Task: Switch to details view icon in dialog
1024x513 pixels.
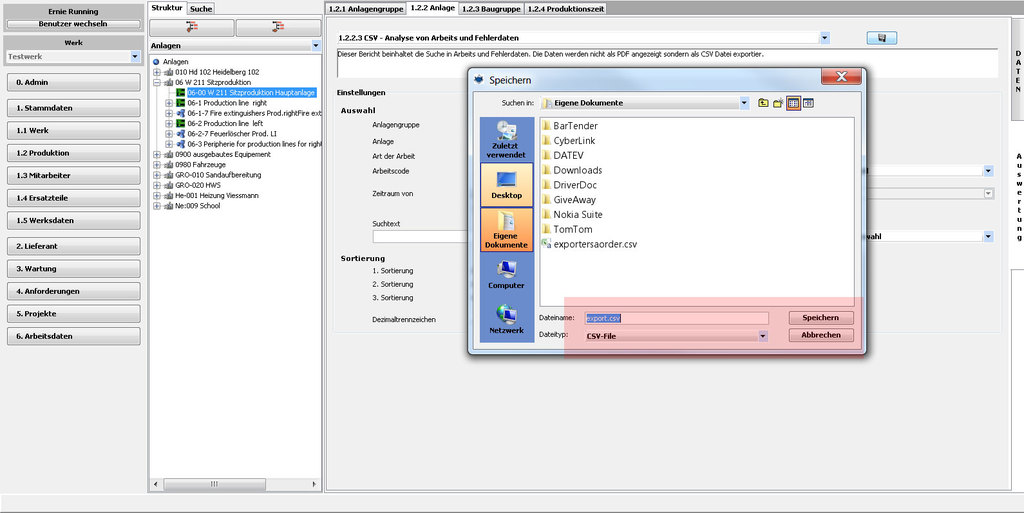Action: 808,103
